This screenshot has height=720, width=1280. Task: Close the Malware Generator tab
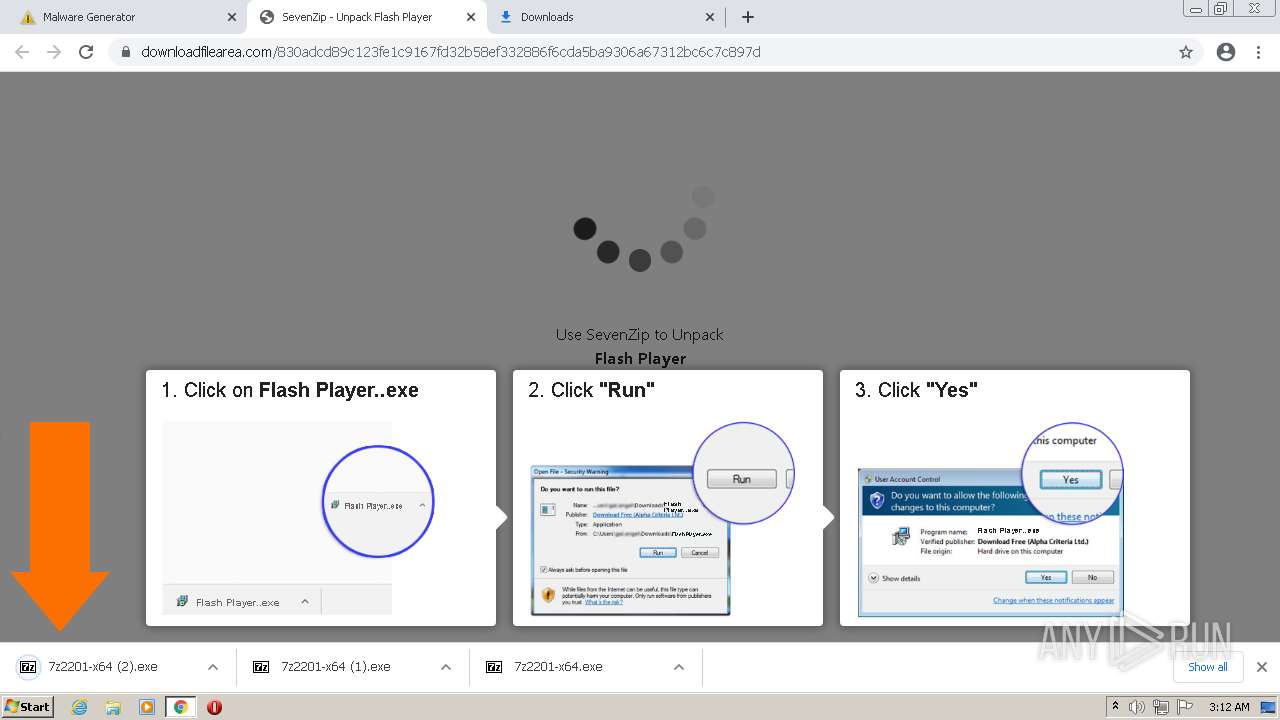(x=232, y=17)
